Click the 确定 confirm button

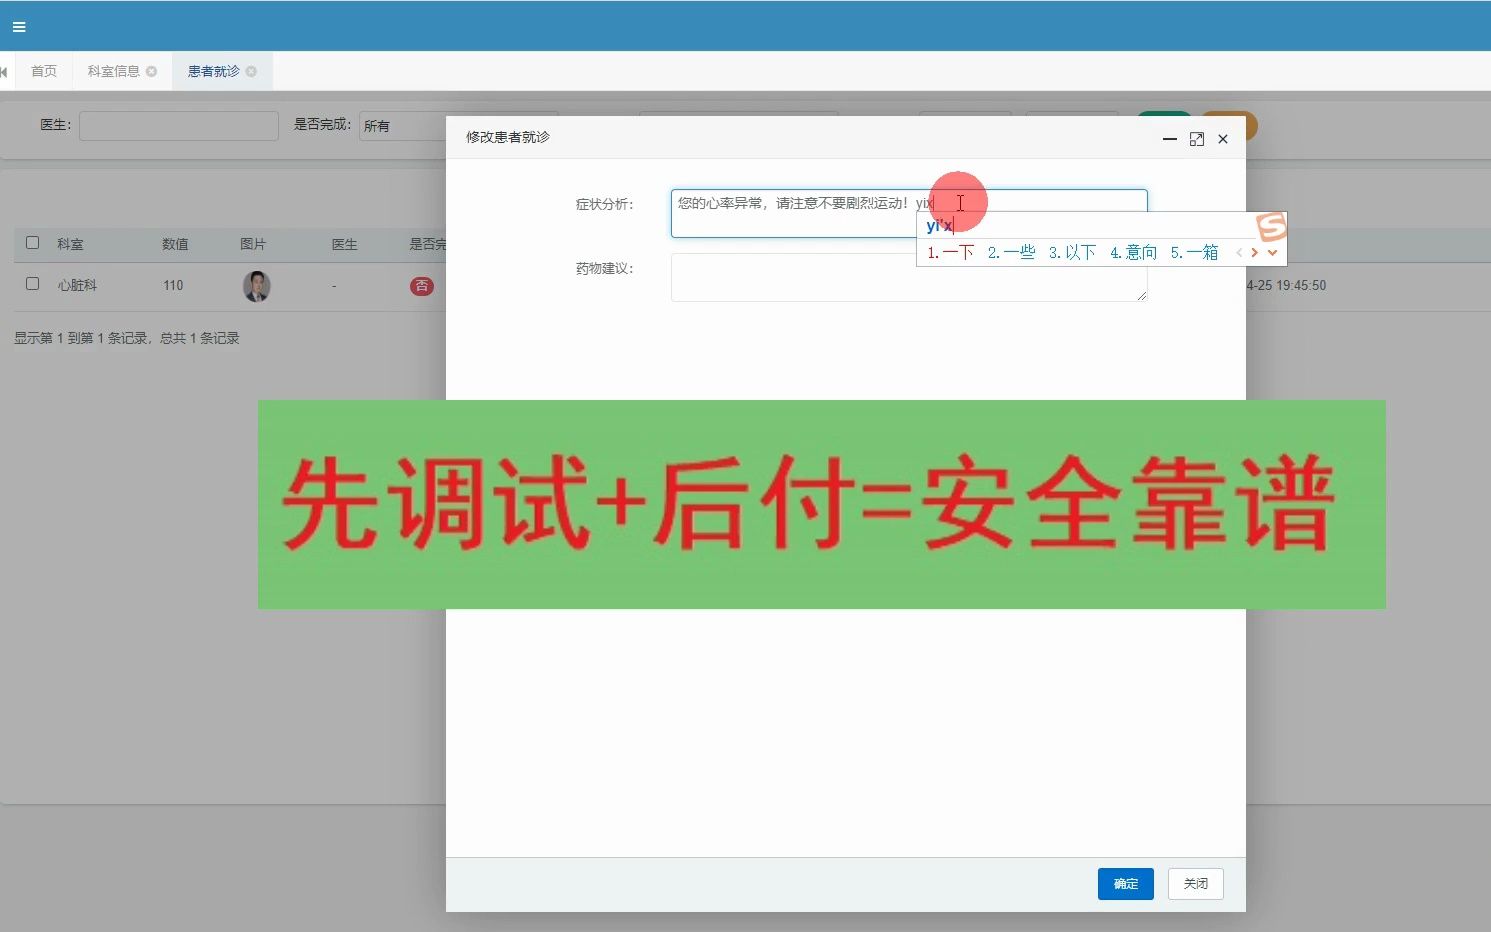(1125, 883)
